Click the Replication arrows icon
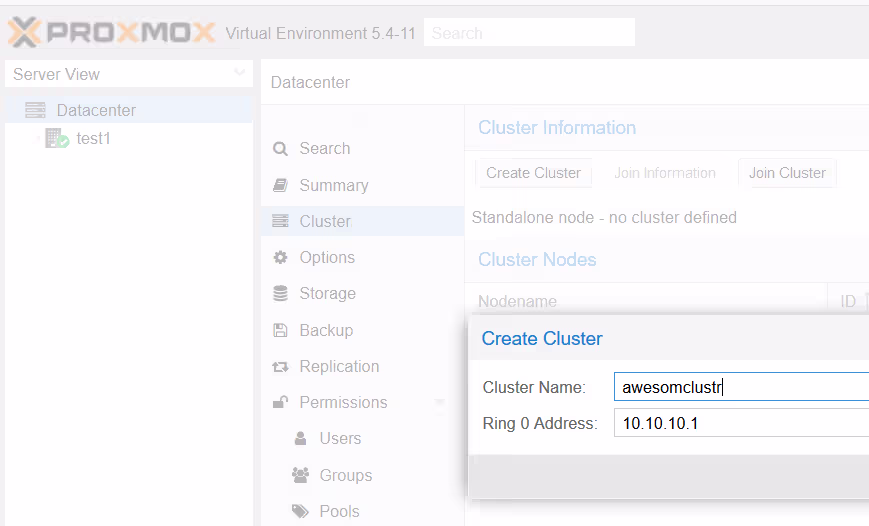 click(x=281, y=367)
